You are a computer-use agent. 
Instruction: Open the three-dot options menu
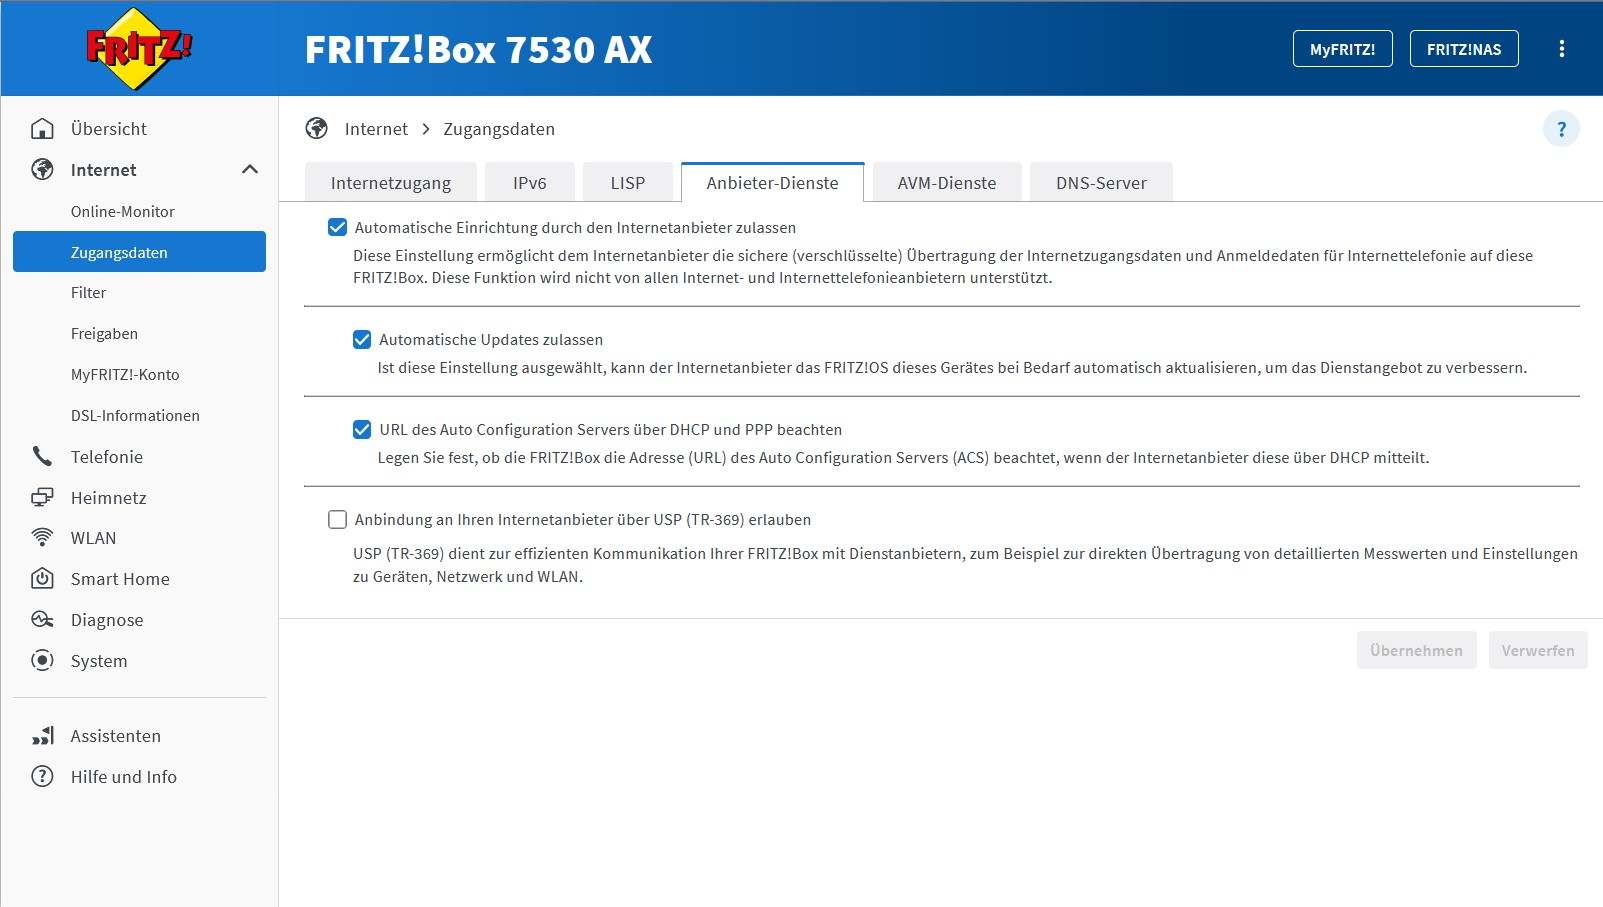tap(1562, 49)
